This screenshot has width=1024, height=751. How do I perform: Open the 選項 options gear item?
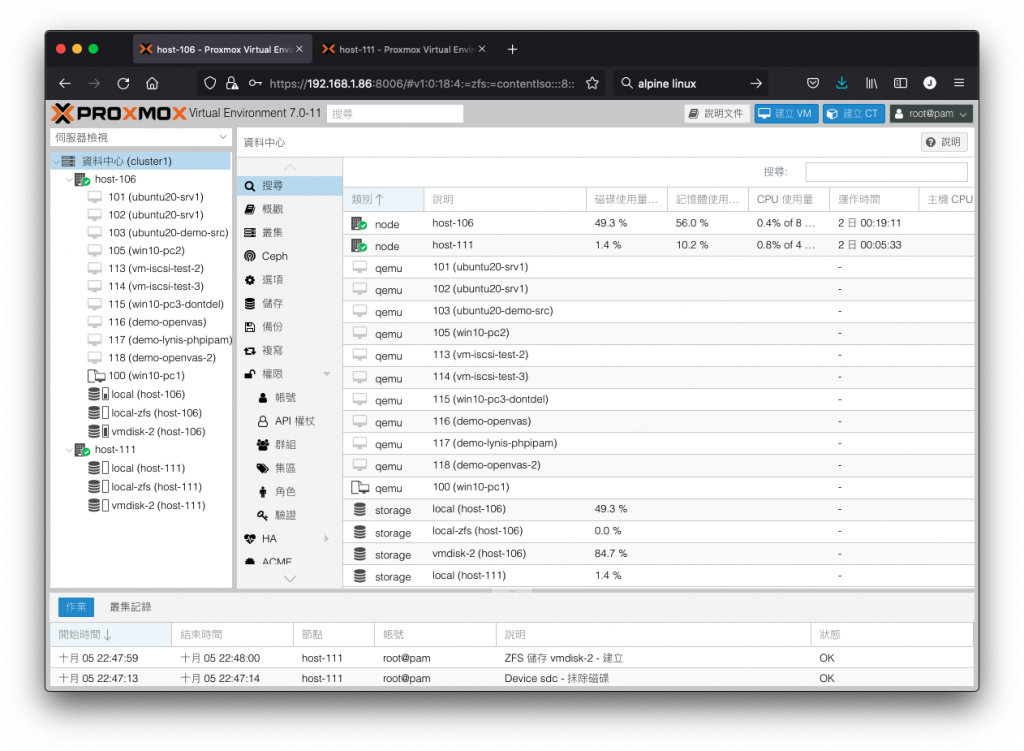tap(289, 280)
